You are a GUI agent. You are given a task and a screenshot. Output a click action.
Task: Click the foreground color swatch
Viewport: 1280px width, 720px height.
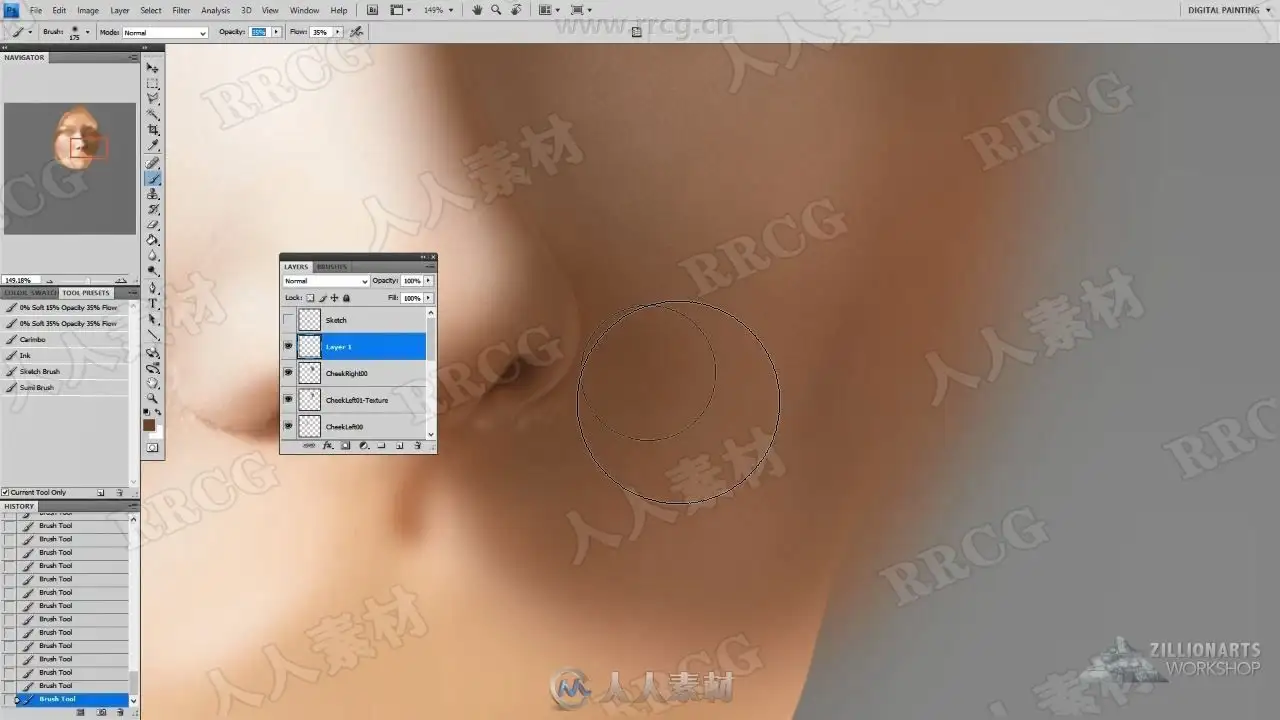tap(149, 425)
